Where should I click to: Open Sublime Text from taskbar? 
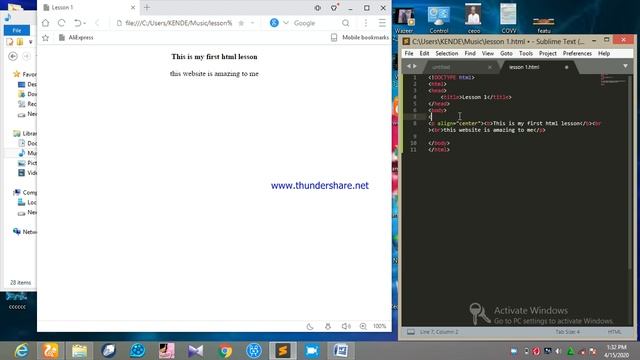click(x=283, y=351)
